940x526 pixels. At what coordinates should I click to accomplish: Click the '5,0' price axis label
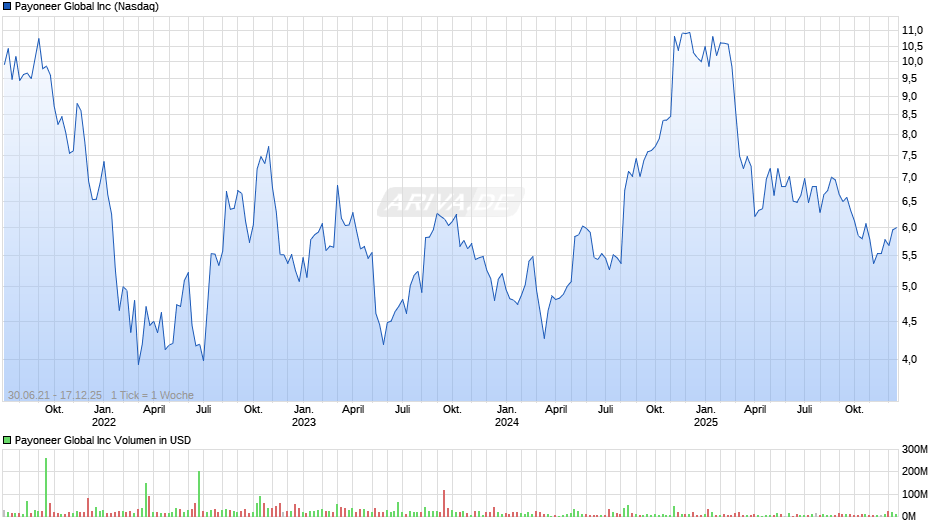point(909,287)
